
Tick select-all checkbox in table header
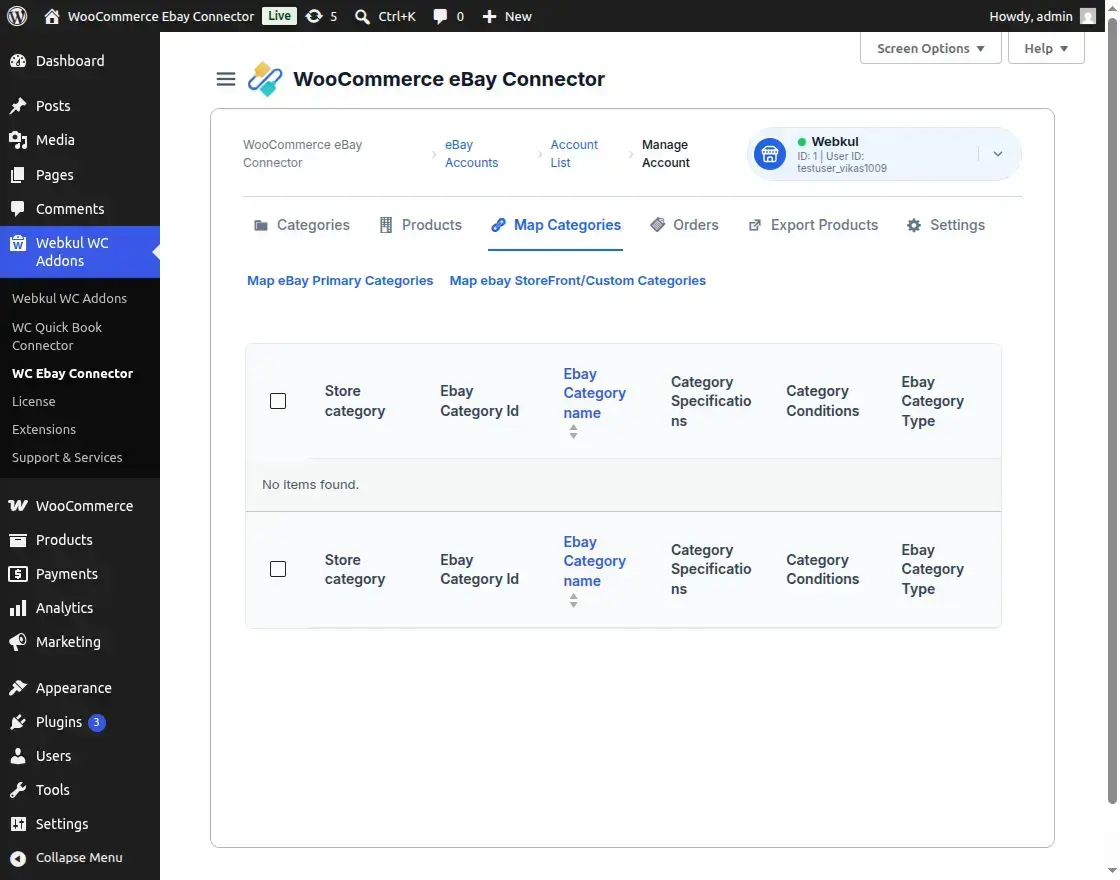tap(278, 401)
